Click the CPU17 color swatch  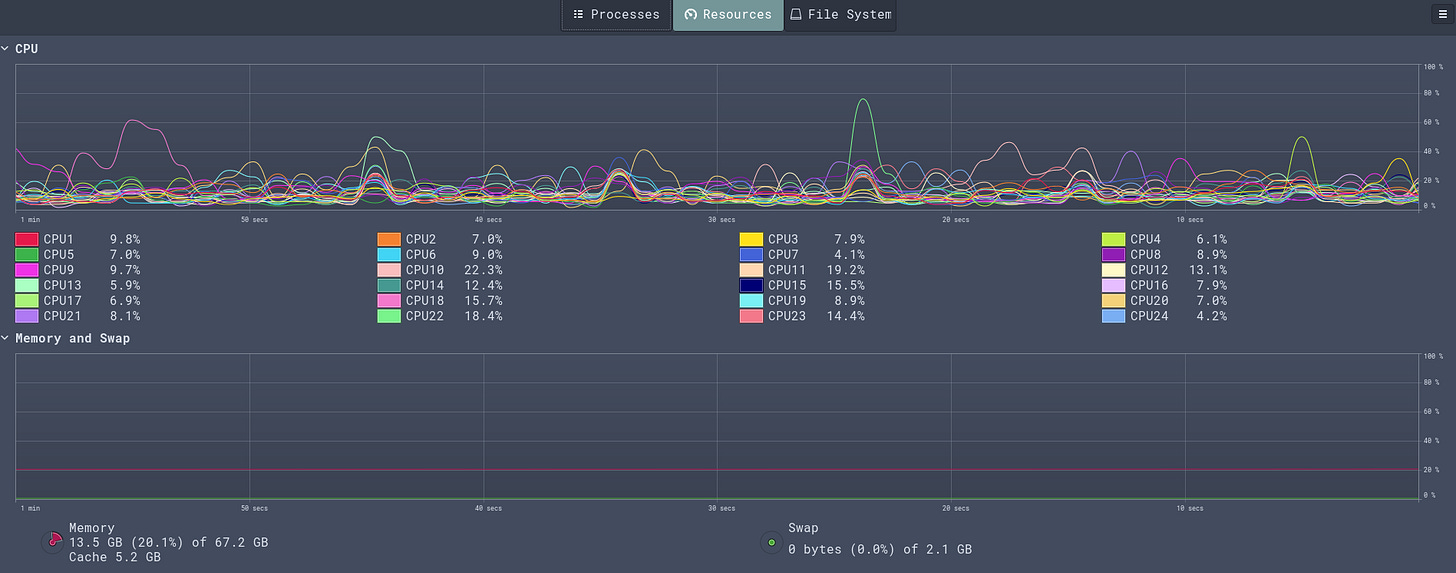27,300
